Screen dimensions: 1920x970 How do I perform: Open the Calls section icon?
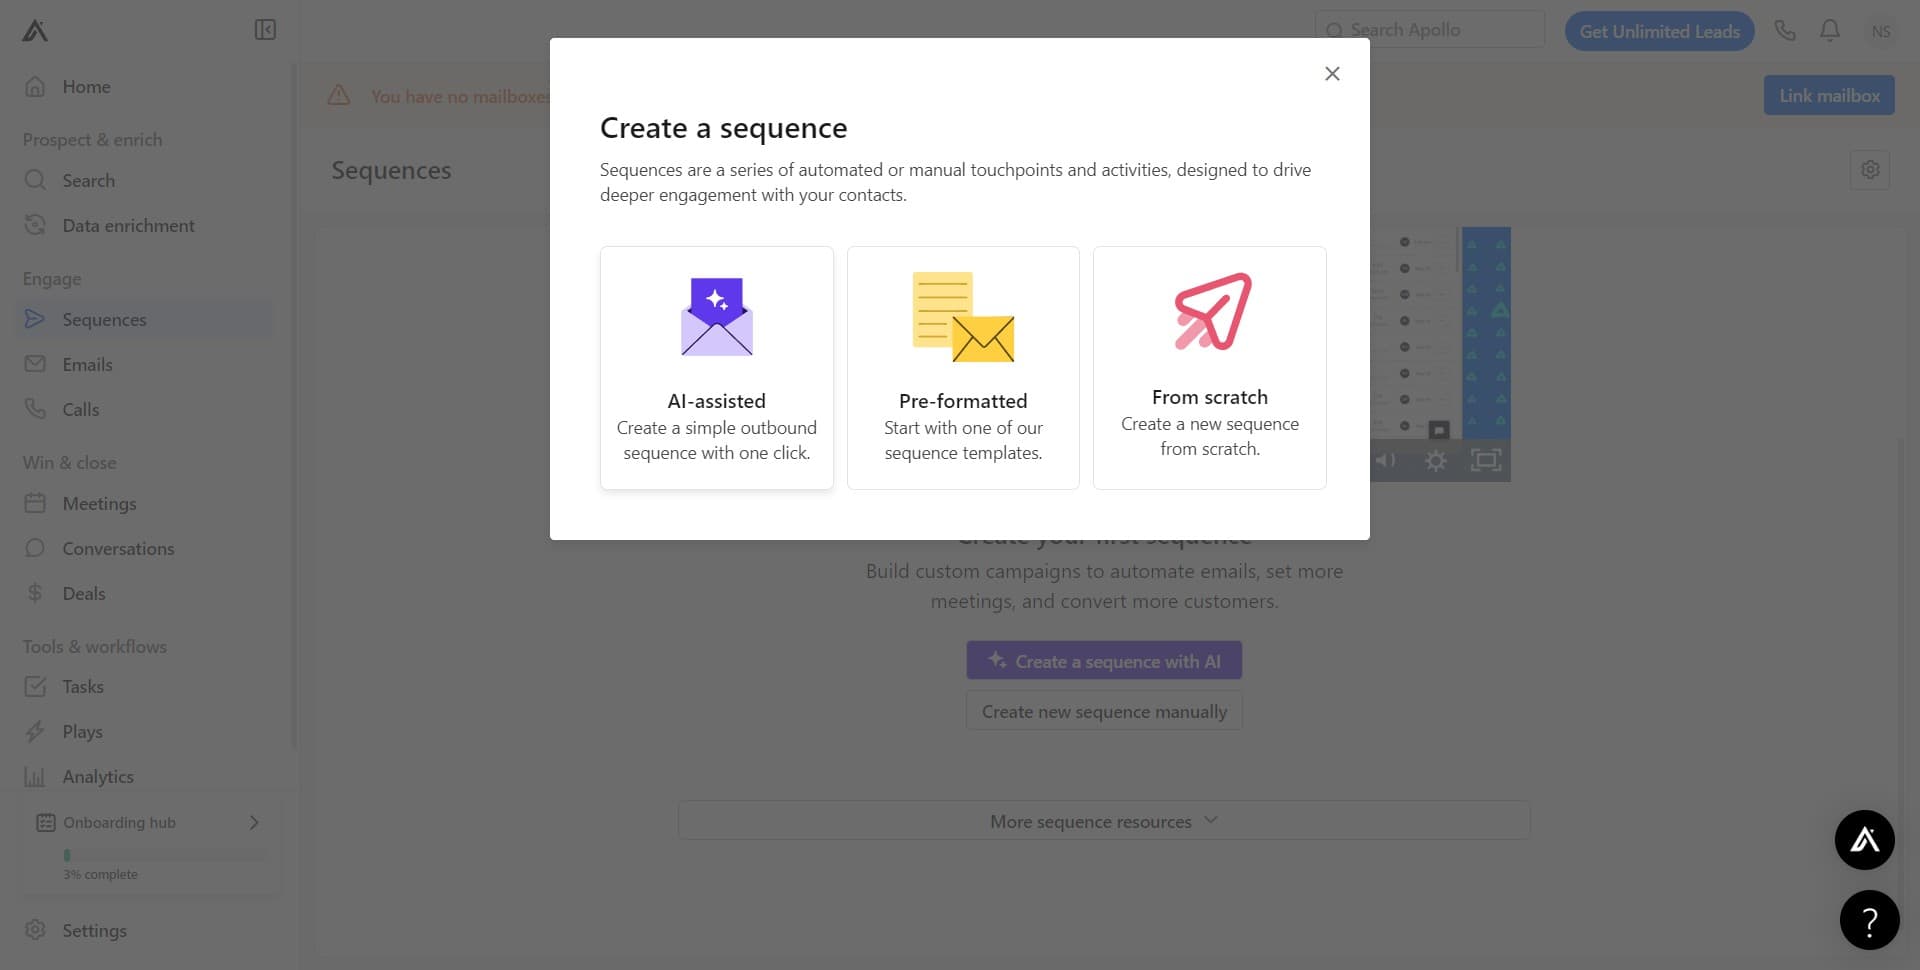(x=35, y=409)
